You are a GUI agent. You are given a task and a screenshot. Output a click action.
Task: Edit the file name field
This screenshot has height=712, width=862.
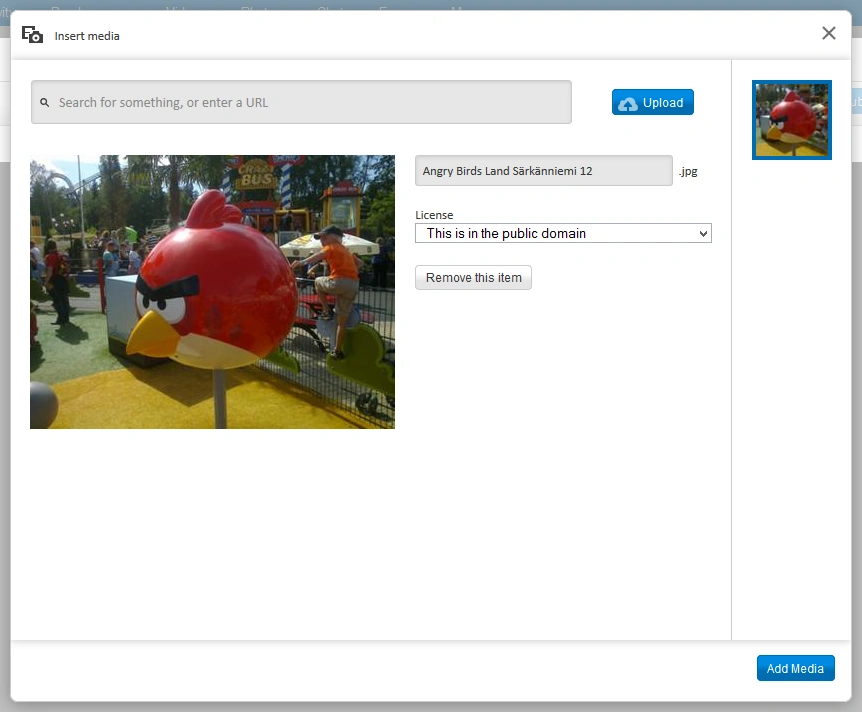pyautogui.click(x=544, y=170)
